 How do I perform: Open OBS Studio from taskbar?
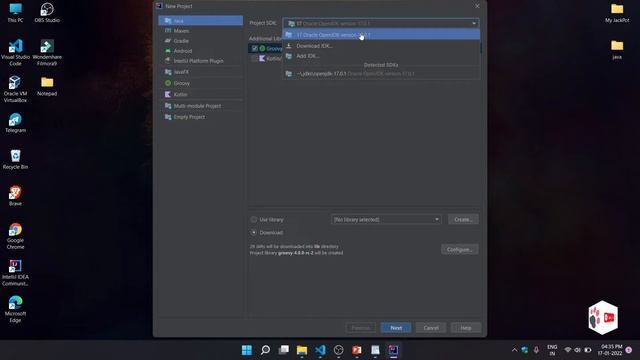pos(338,350)
